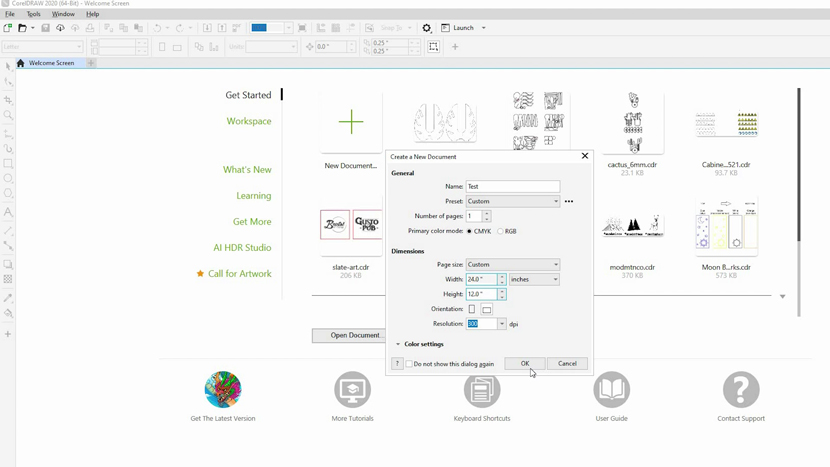Select portrait orientation icon in dialog
This screenshot has height=467, width=830.
tap(472, 309)
